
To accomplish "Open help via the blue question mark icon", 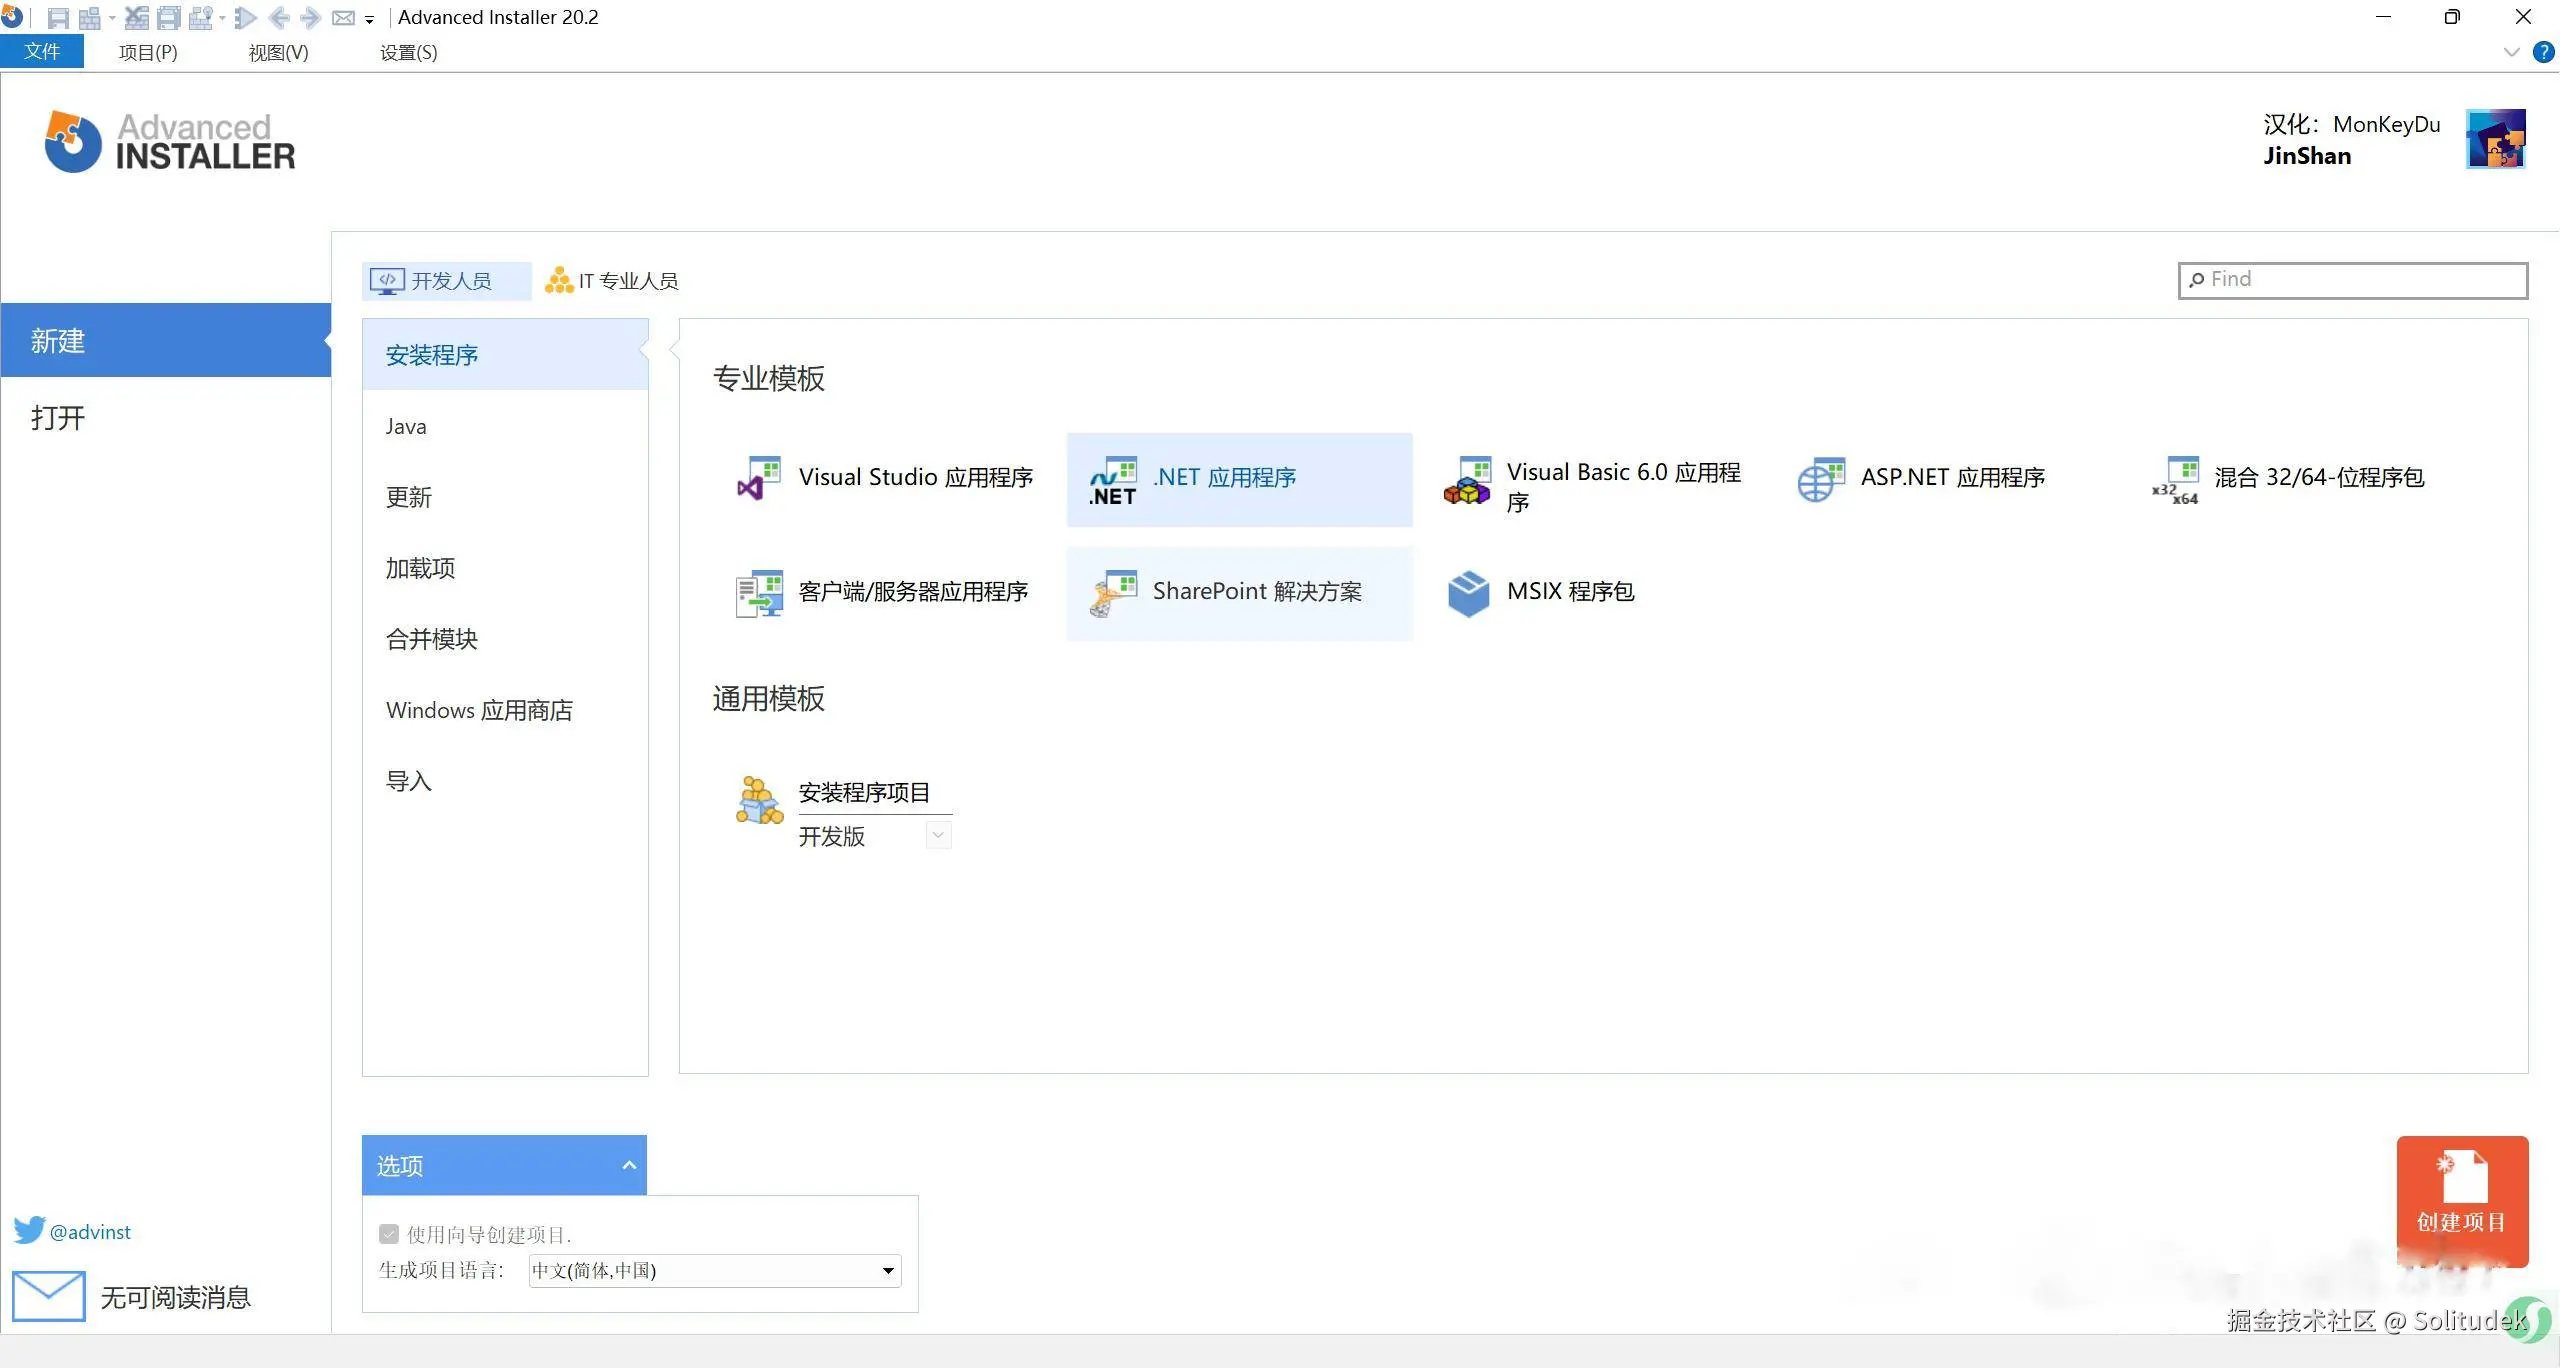I will [2543, 52].
